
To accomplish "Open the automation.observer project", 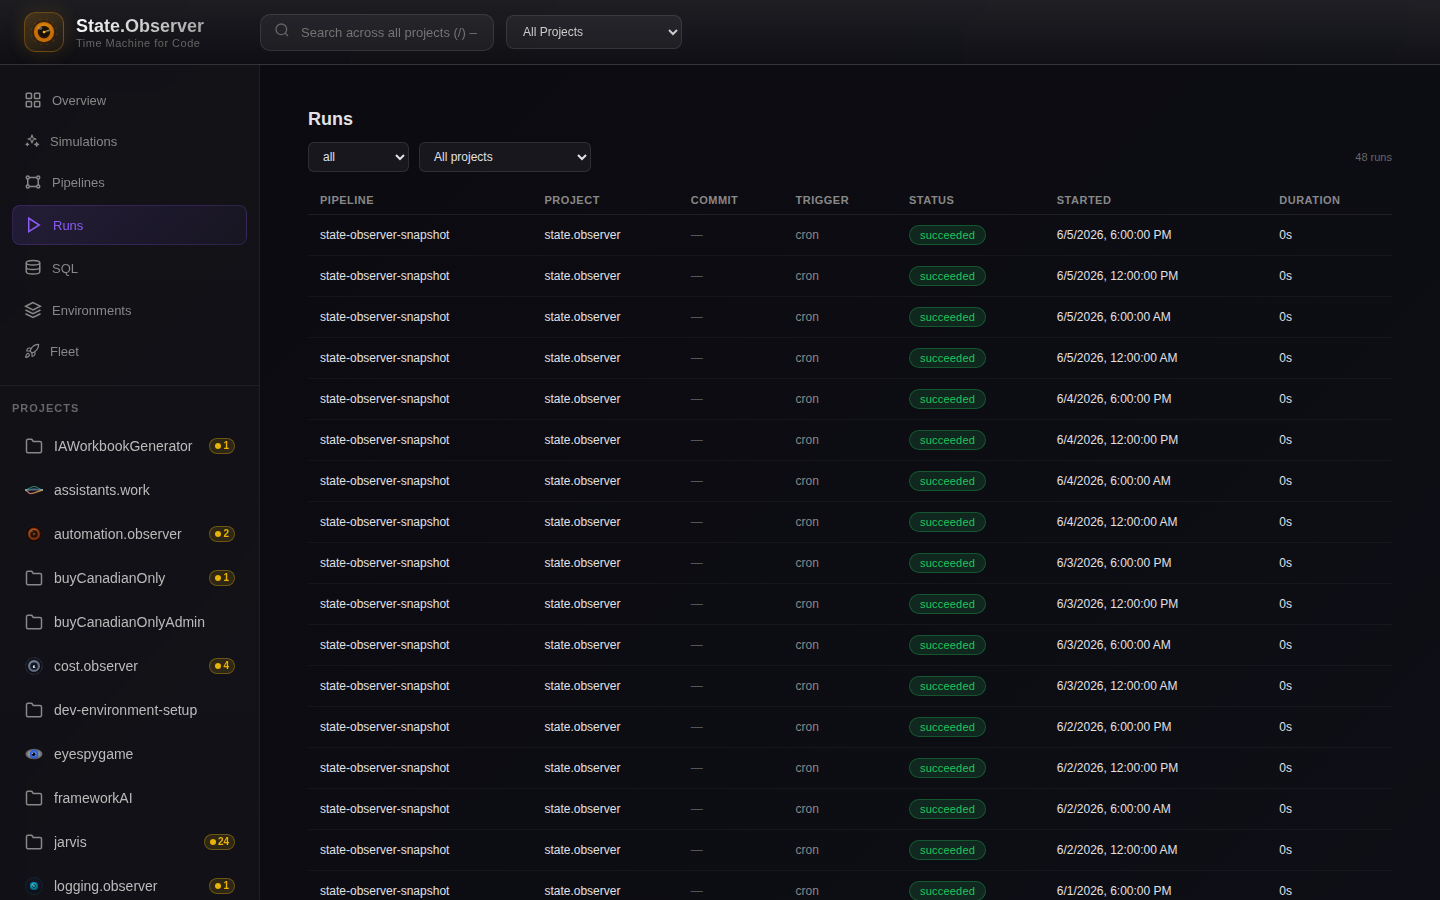I will tap(129, 534).
